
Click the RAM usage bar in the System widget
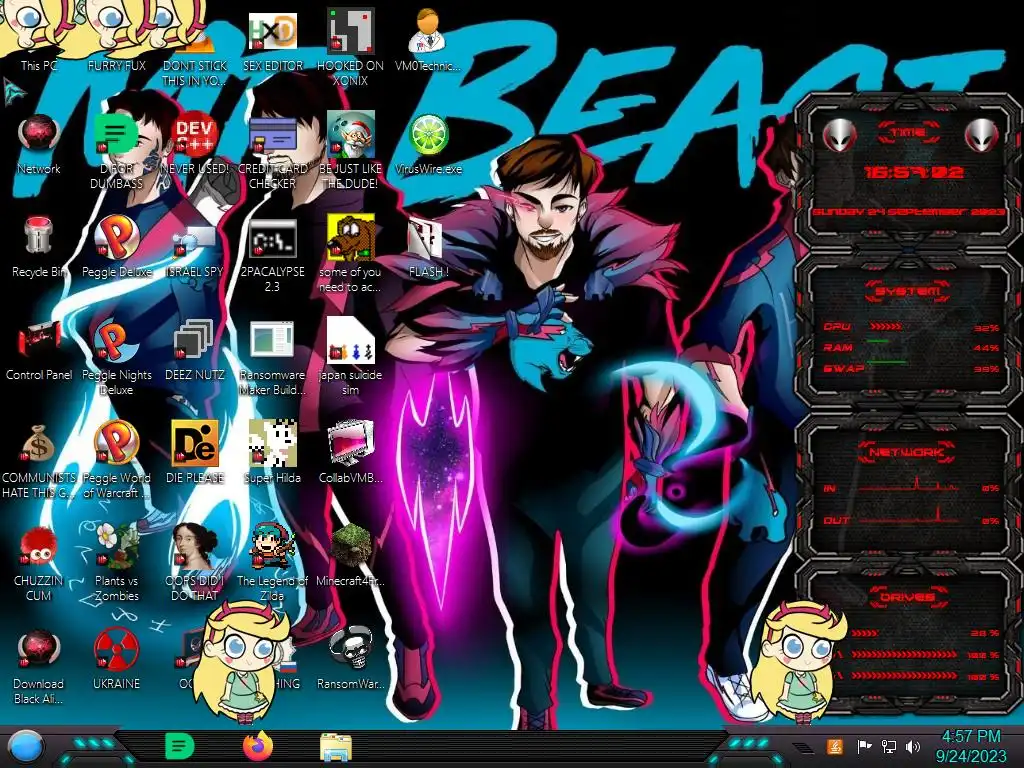pos(878,341)
